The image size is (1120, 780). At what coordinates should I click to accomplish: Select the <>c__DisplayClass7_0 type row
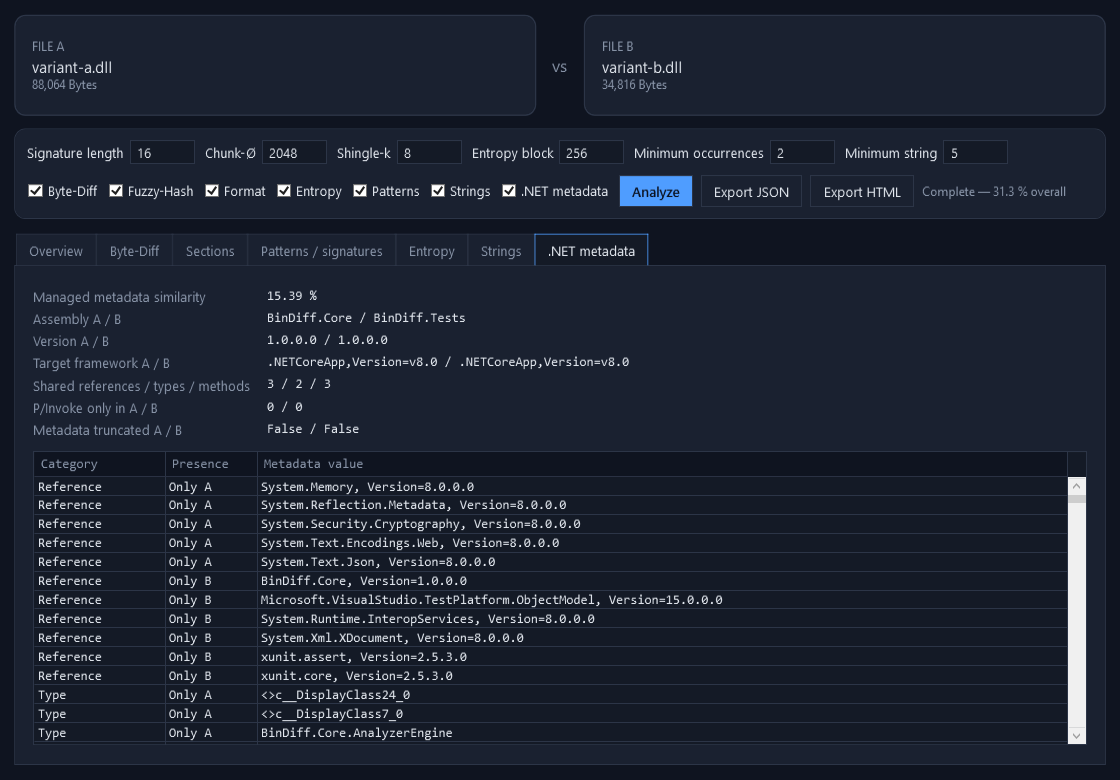550,714
